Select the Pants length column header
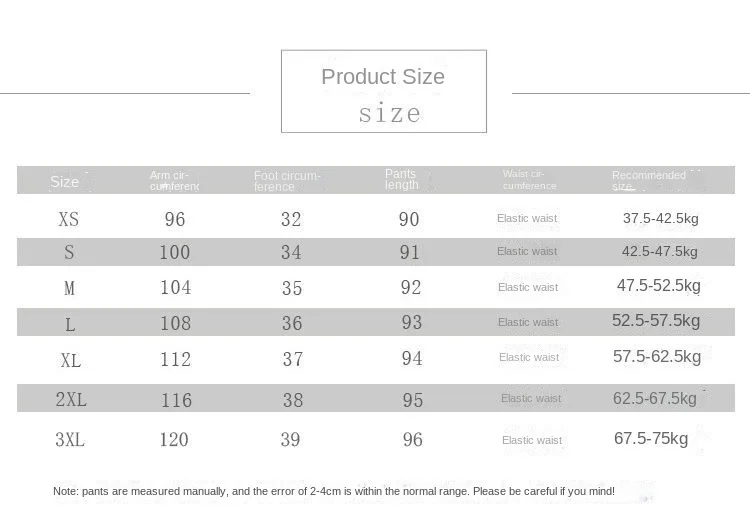 pyautogui.click(x=402, y=179)
